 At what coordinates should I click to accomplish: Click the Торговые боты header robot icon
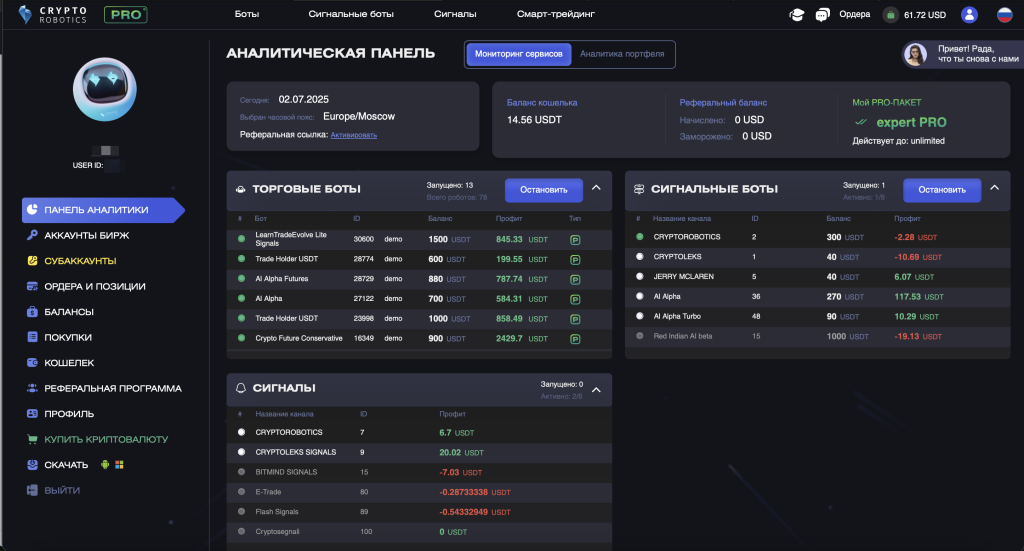240,189
